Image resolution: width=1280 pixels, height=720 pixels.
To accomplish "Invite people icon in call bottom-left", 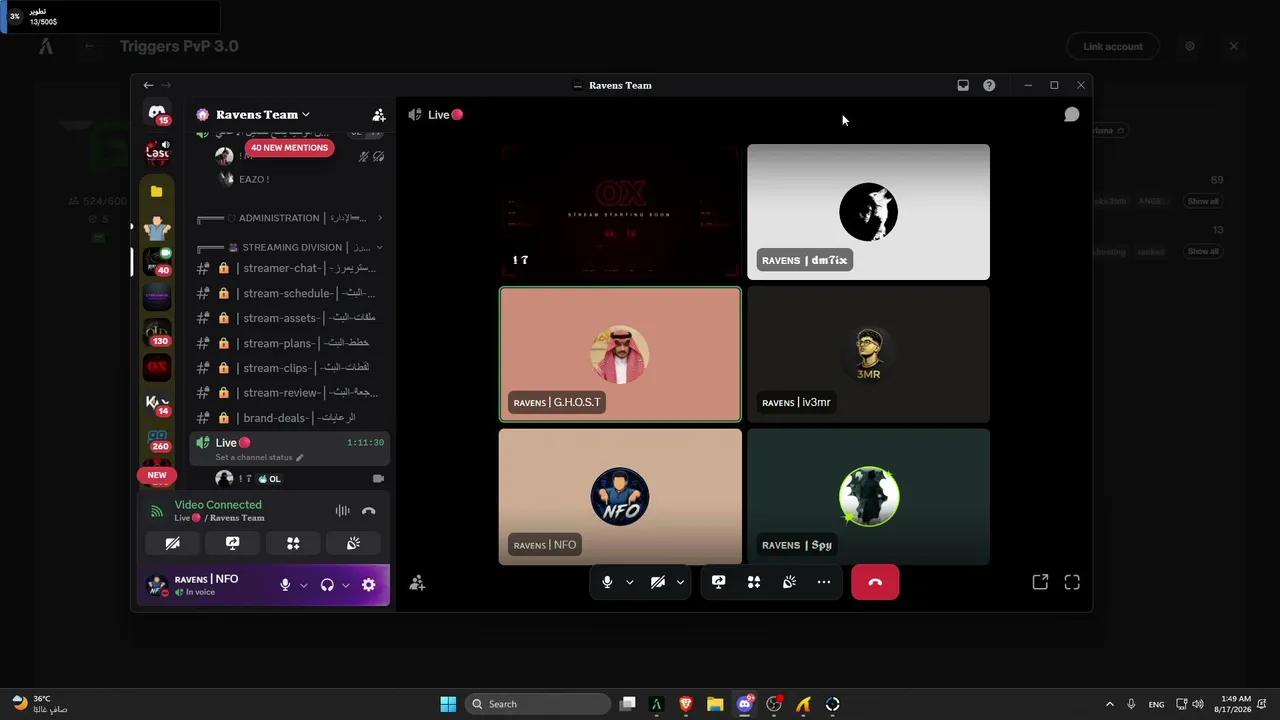I will (418, 583).
